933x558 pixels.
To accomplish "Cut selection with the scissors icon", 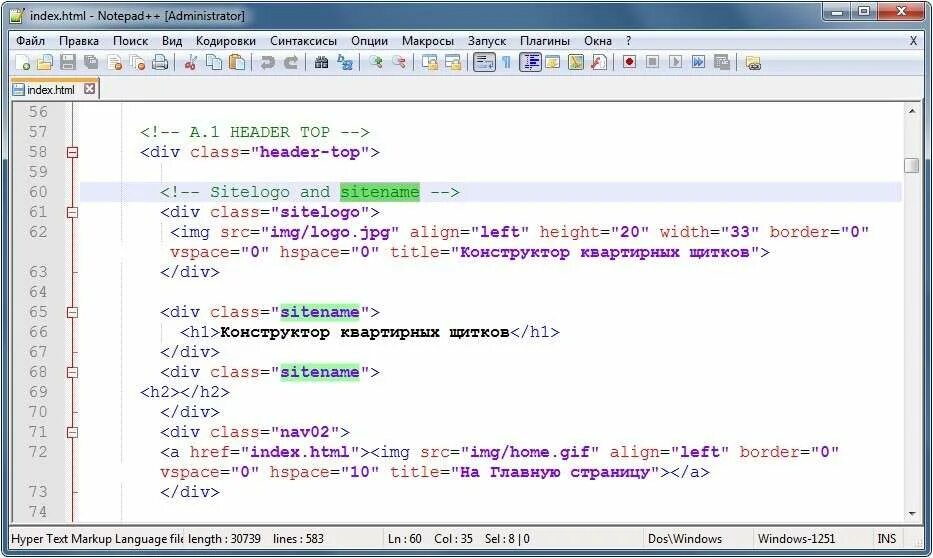I will pos(190,62).
